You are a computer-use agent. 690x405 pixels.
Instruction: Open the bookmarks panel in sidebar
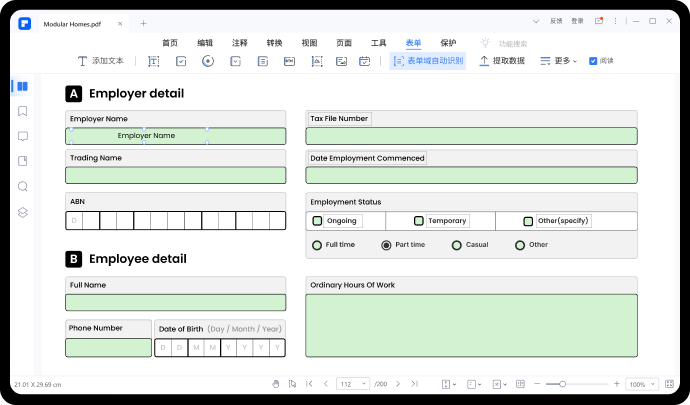point(22,111)
